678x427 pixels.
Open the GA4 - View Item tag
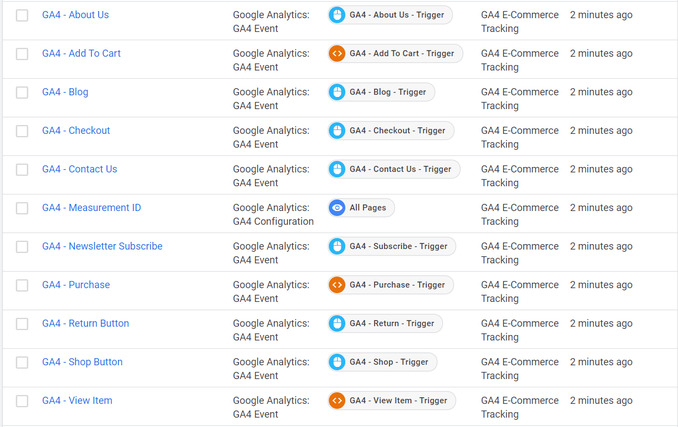pyautogui.click(x=77, y=401)
